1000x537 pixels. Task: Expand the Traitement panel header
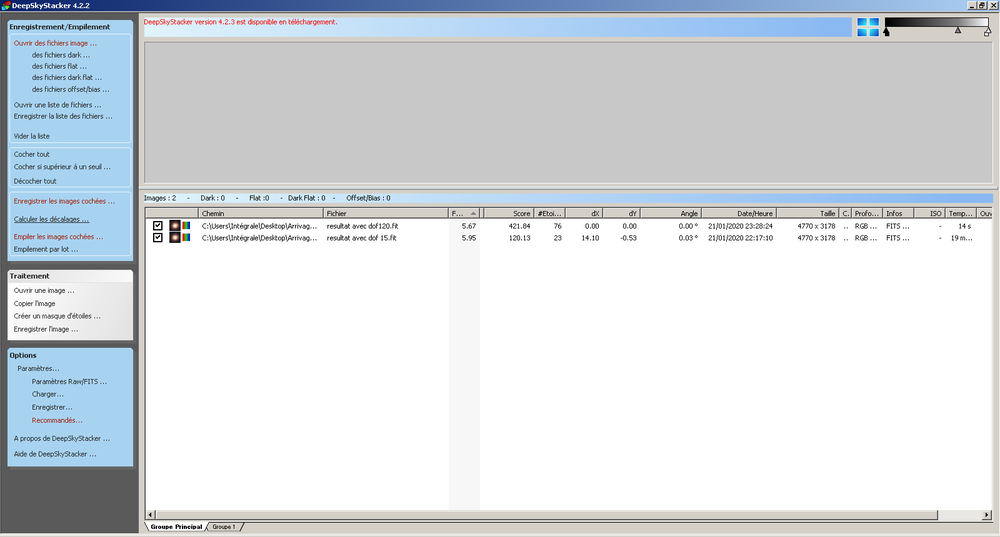click(70, 276)
